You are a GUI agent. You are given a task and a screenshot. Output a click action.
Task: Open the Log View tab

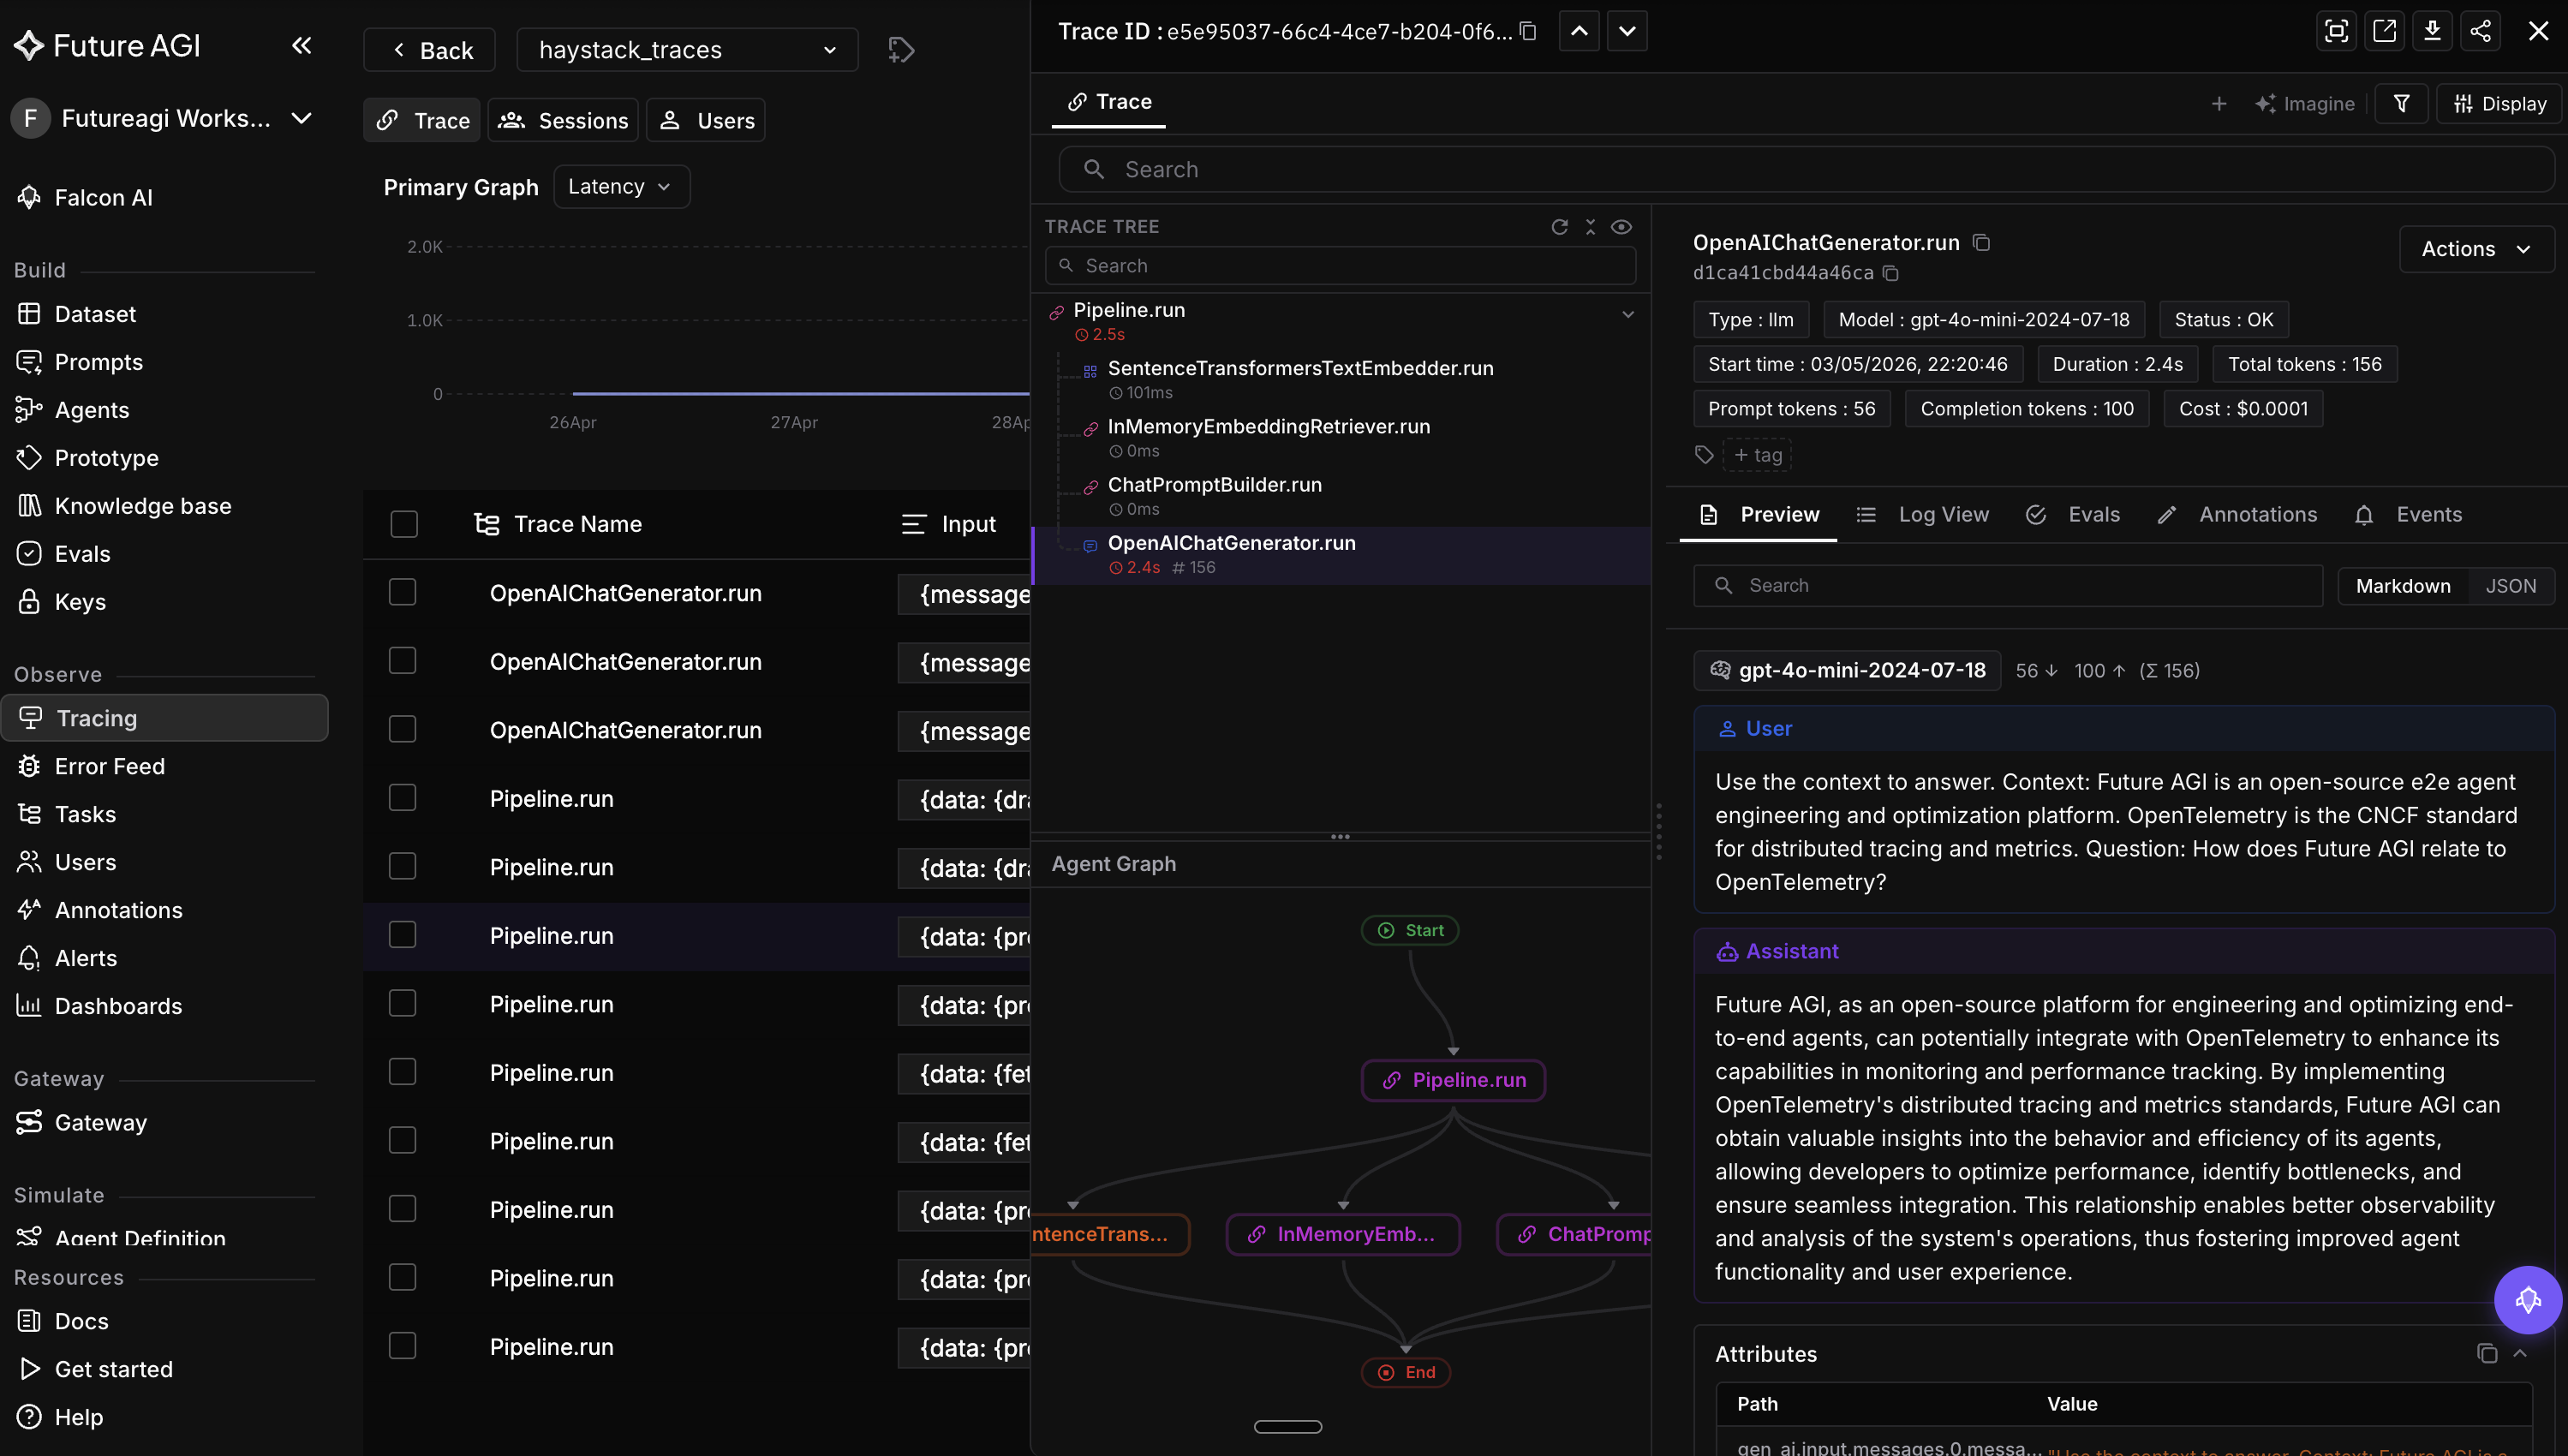click(1921, 514)
